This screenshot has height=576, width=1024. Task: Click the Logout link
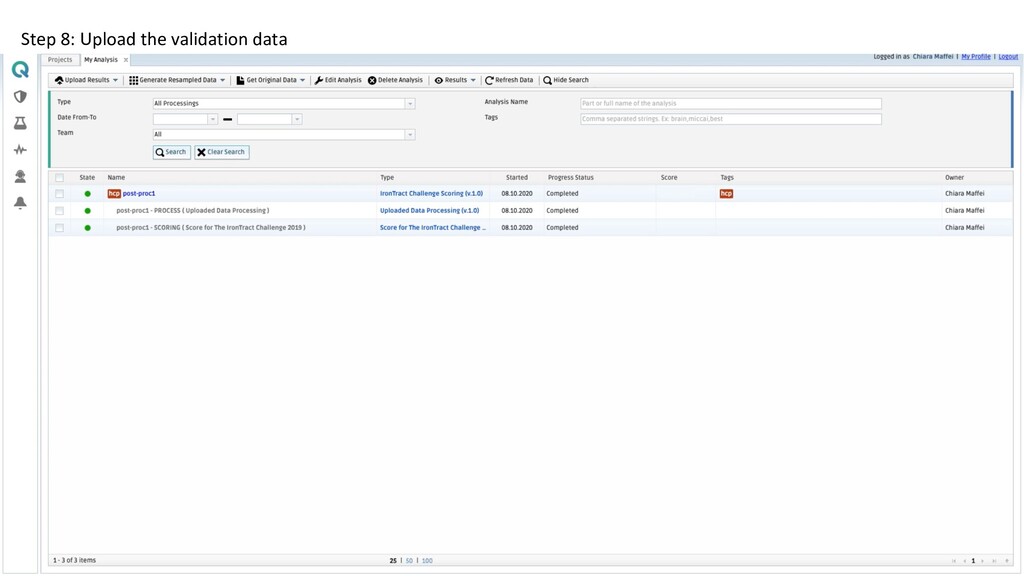(1008, 57)
